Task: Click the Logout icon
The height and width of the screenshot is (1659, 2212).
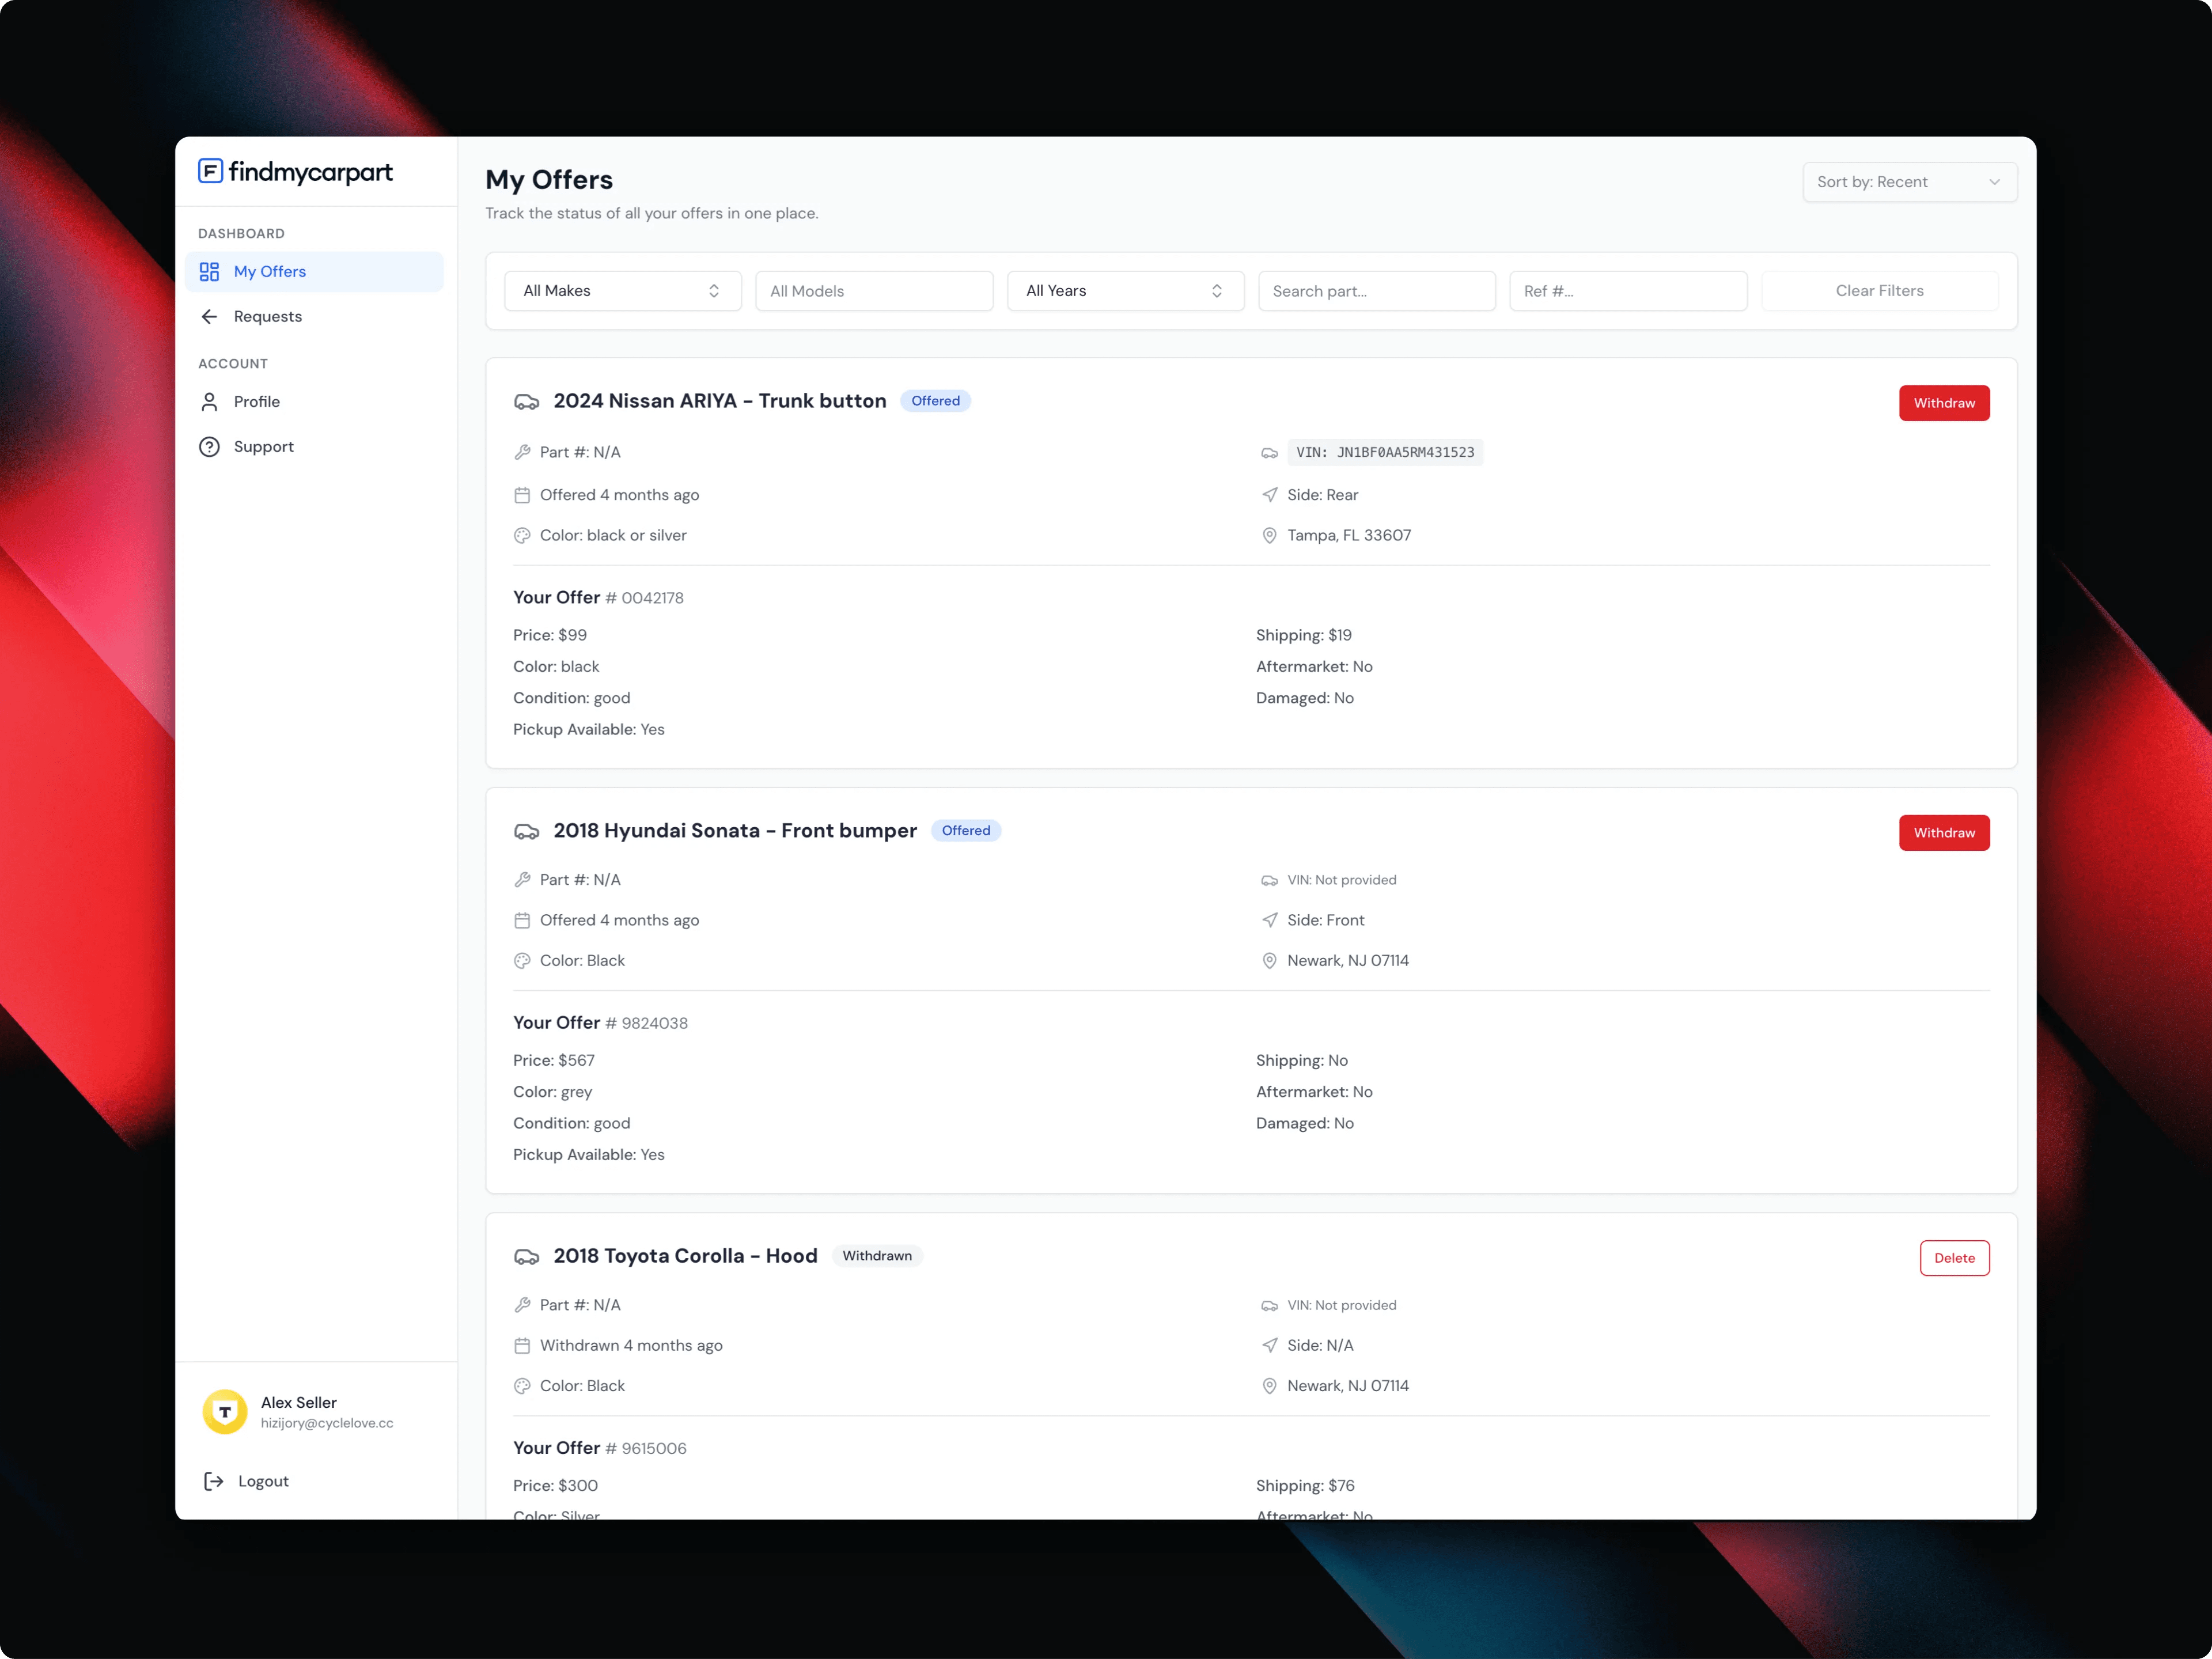Action: [x=213, y=1481]
